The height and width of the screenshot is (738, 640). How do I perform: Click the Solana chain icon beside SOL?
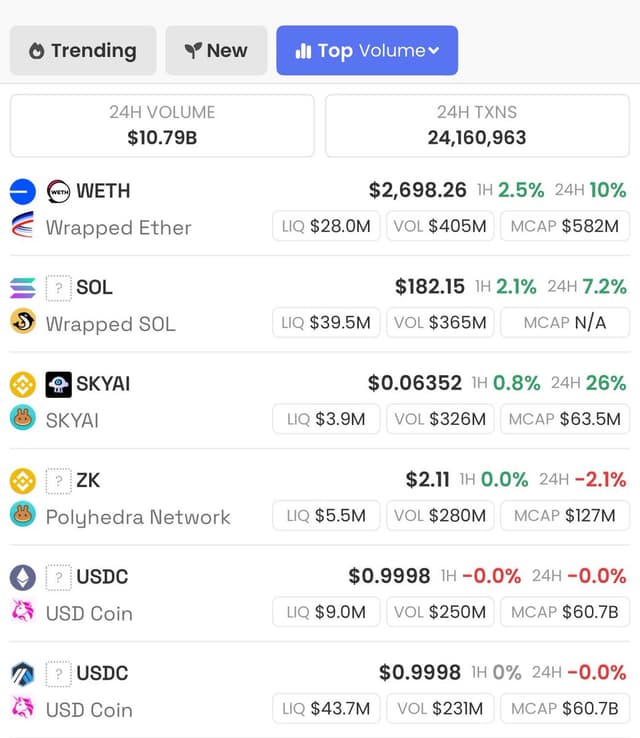coord(23,288)
